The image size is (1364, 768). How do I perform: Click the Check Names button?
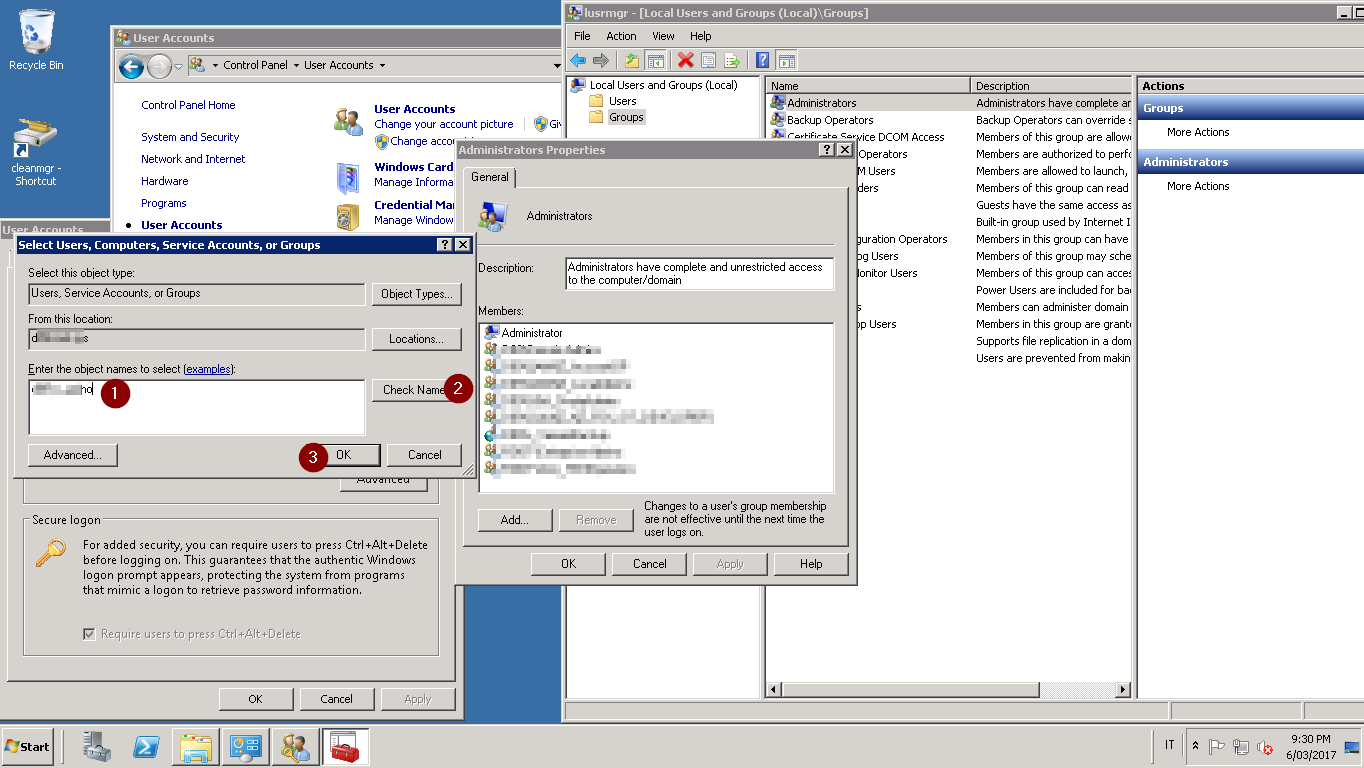pos(415,390)
